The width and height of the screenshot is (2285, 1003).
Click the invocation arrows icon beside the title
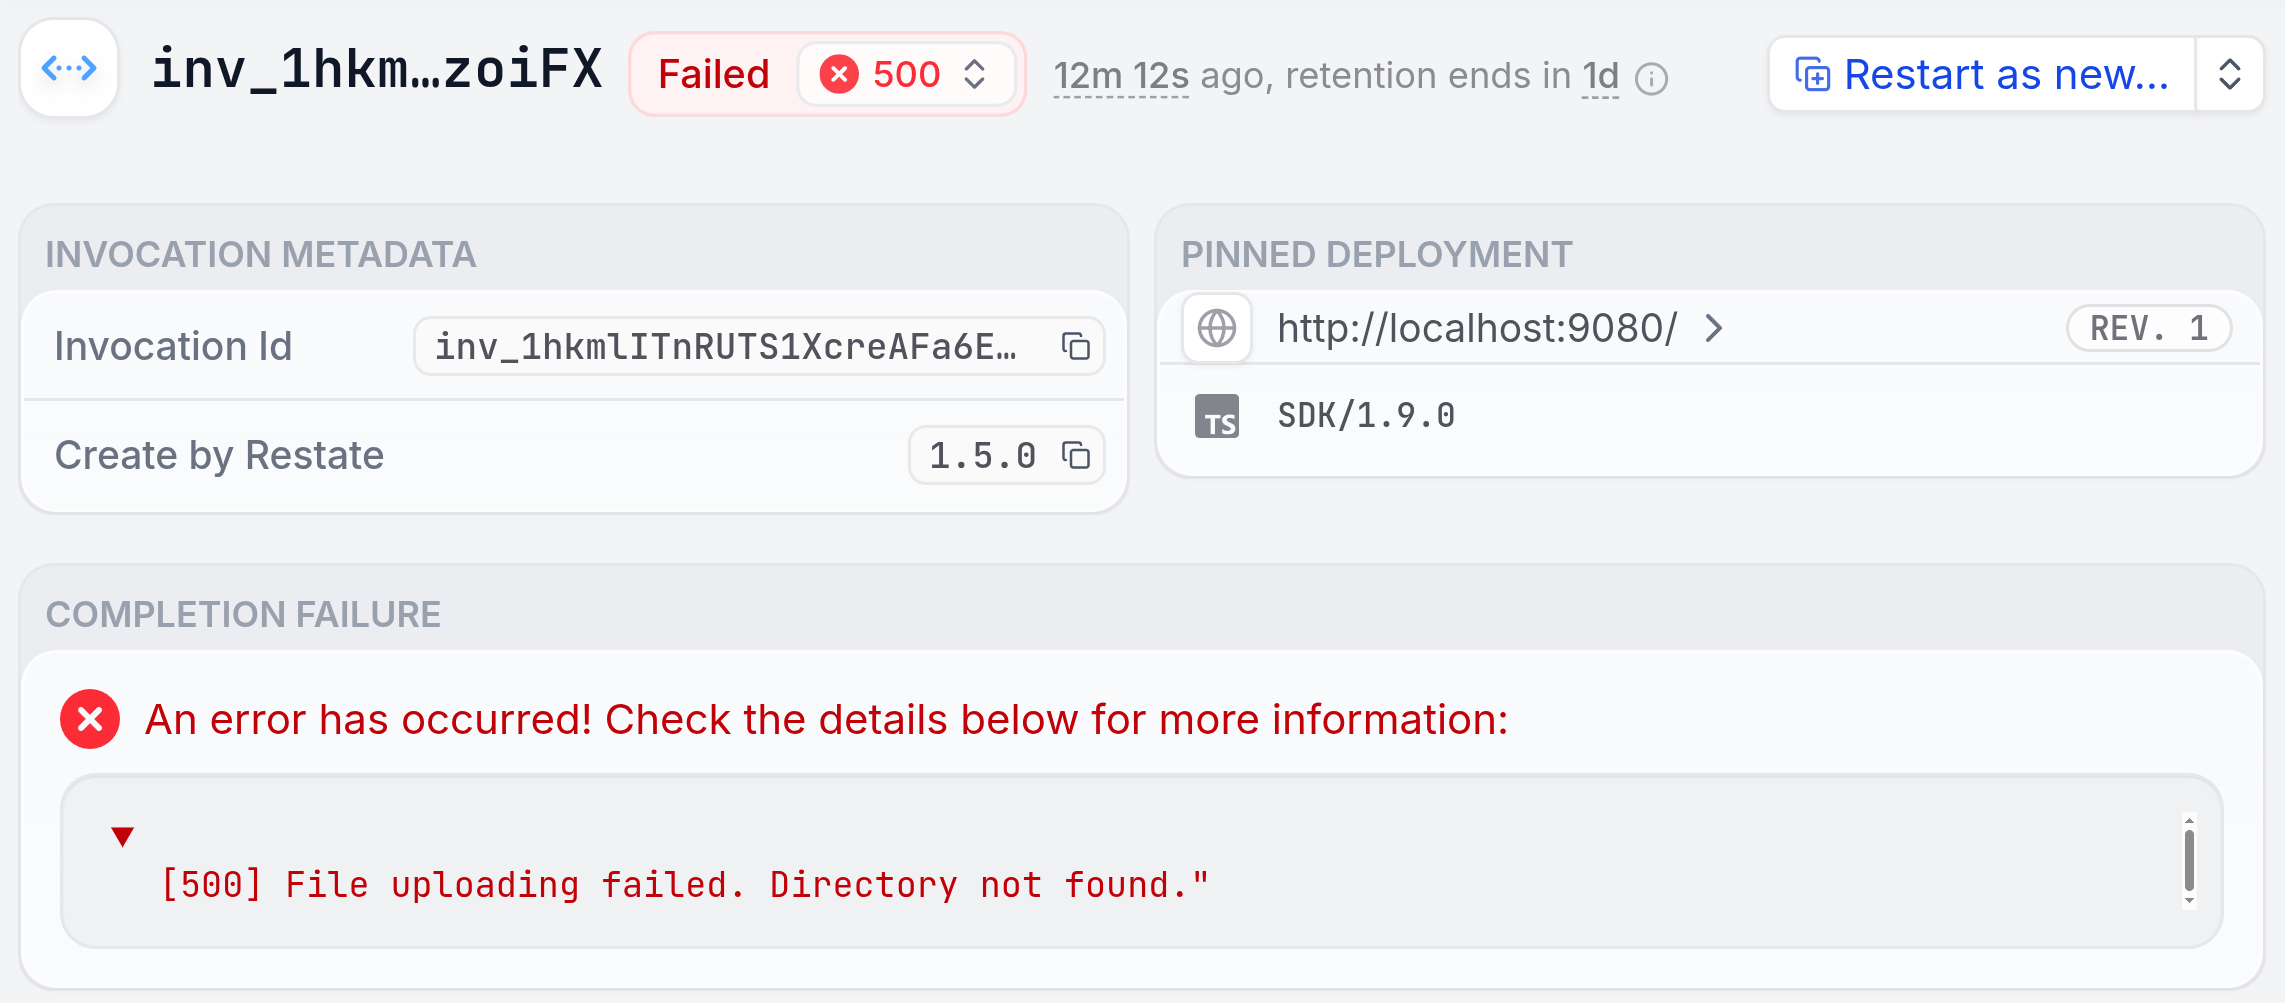tap(69, 69)
